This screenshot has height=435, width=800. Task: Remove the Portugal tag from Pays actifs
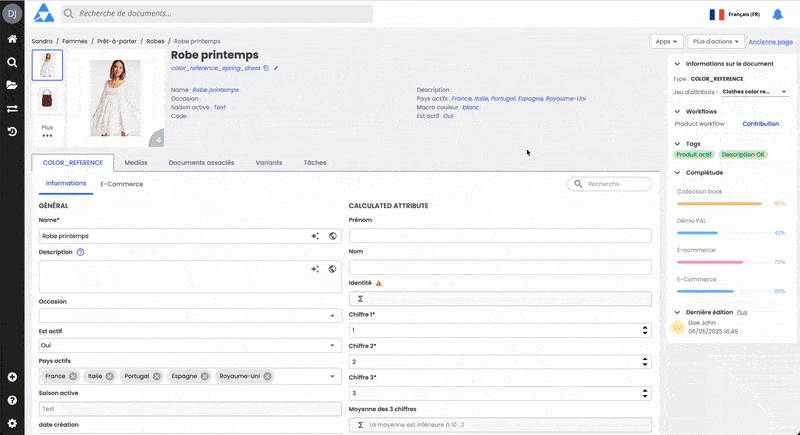(157, 376)
